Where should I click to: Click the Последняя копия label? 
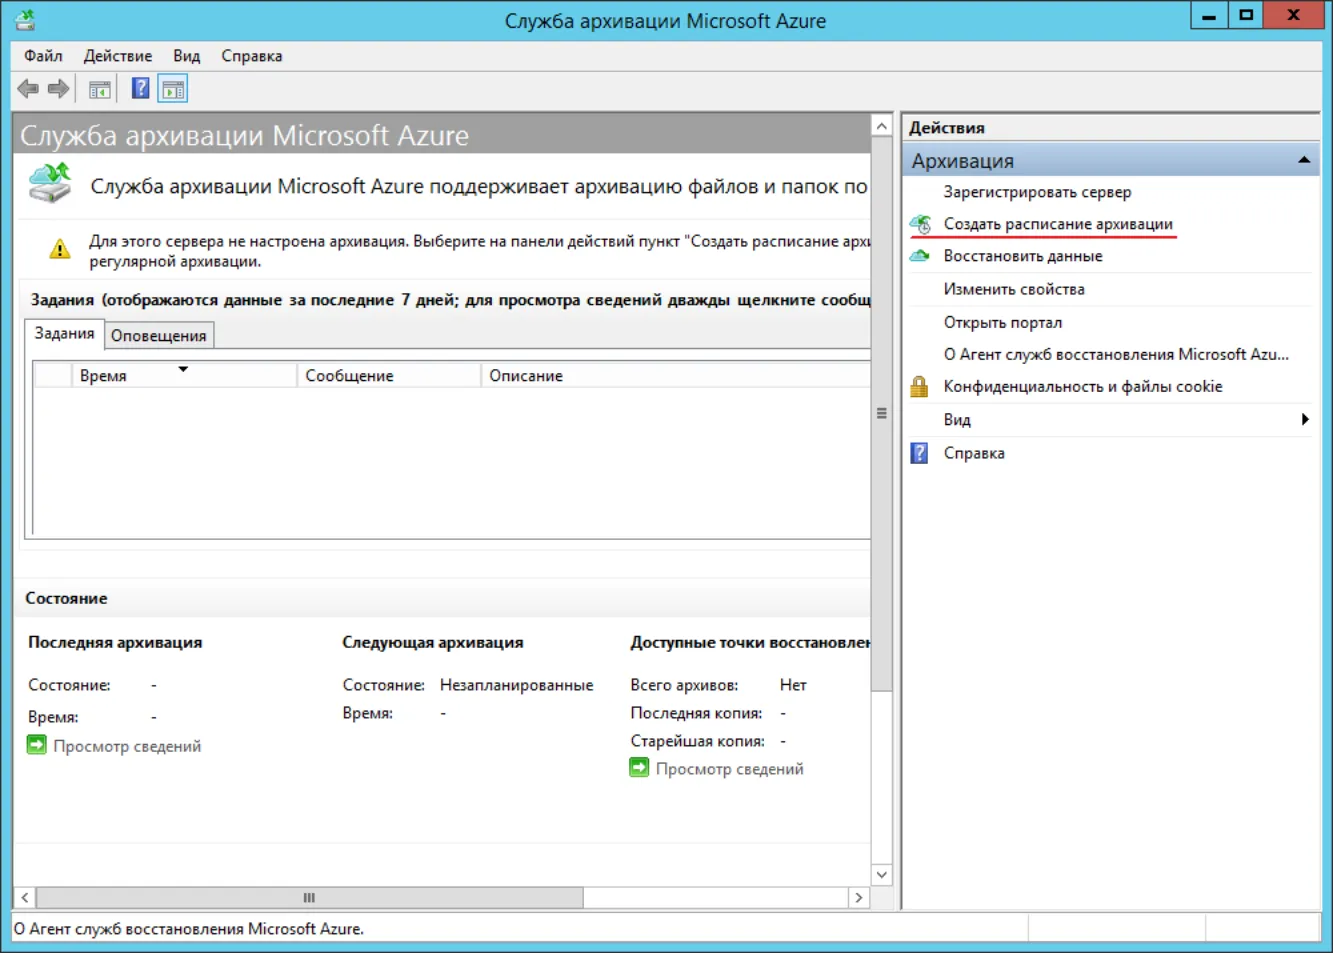tap(696, 713)
